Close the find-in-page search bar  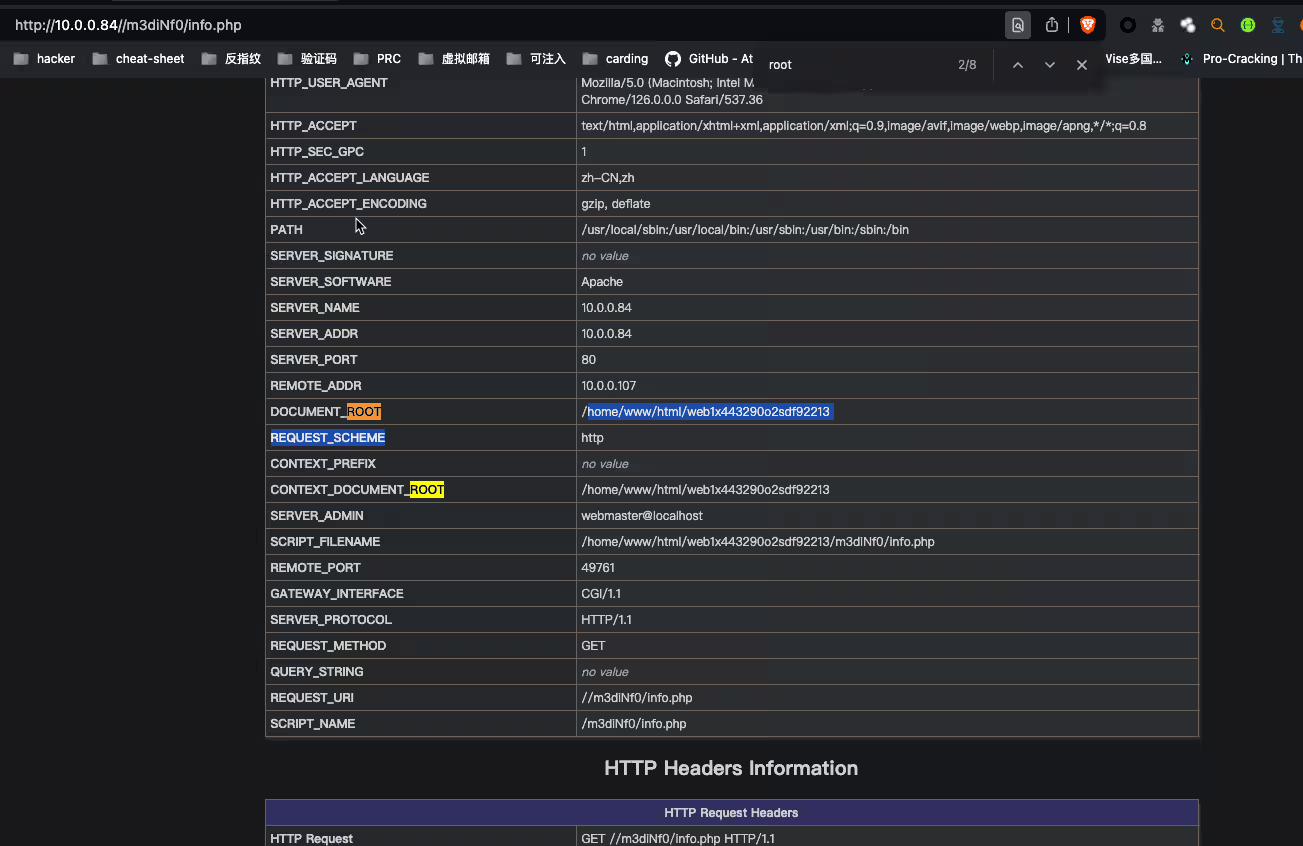(1081, 65)
